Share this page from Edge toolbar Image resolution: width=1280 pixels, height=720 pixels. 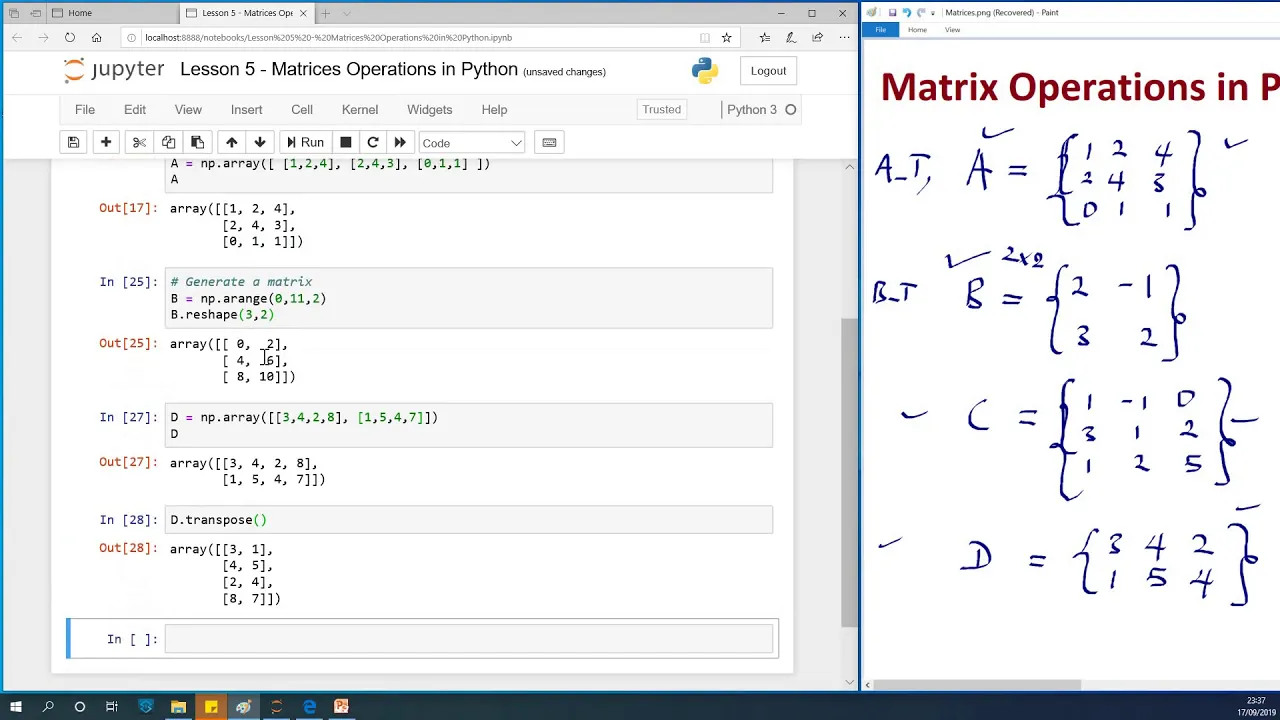817,37
